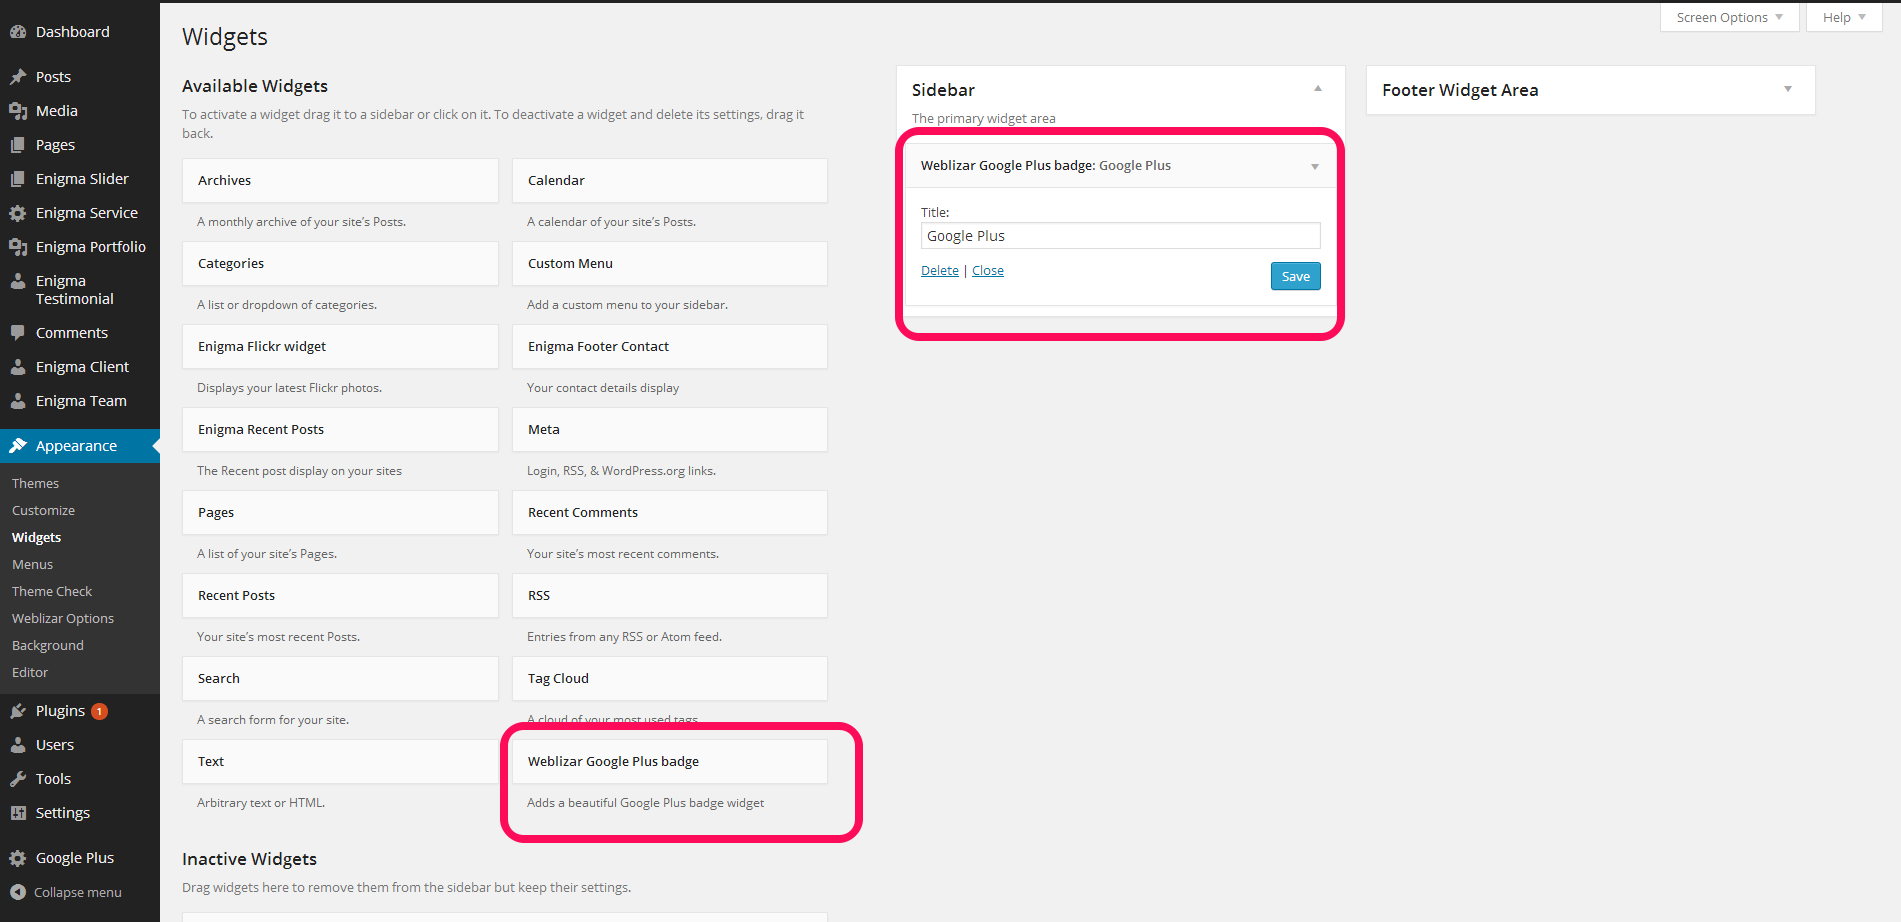Select Widgets submenu item
The image size is (1901, 922).
[x=36, y=537]
